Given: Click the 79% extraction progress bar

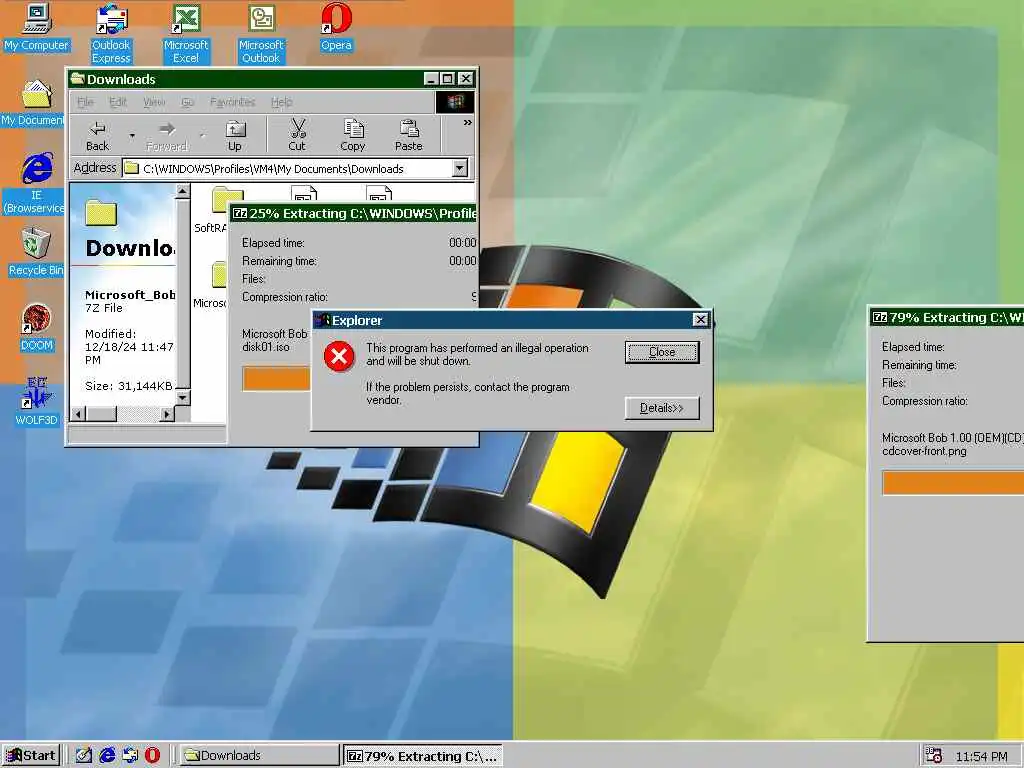Looking at the screenshot, I should point(953,483).
